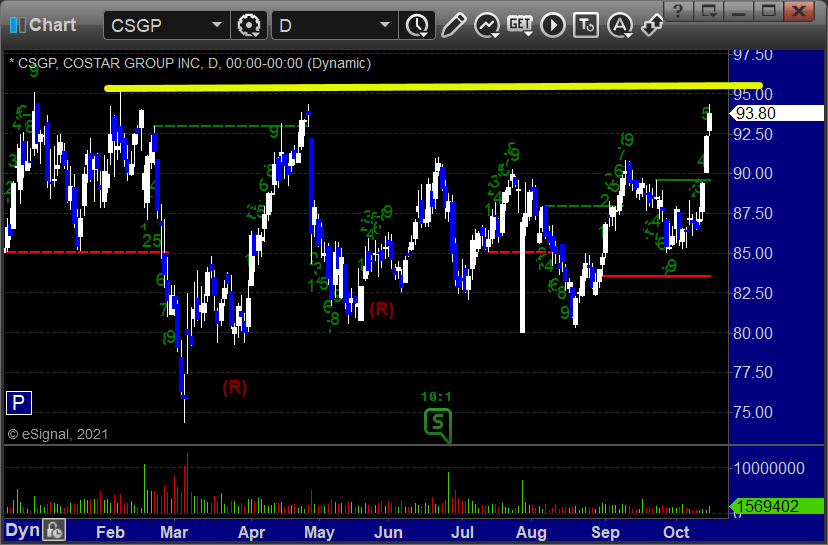Click the Jun label on time axis

[x=388, y=532]
